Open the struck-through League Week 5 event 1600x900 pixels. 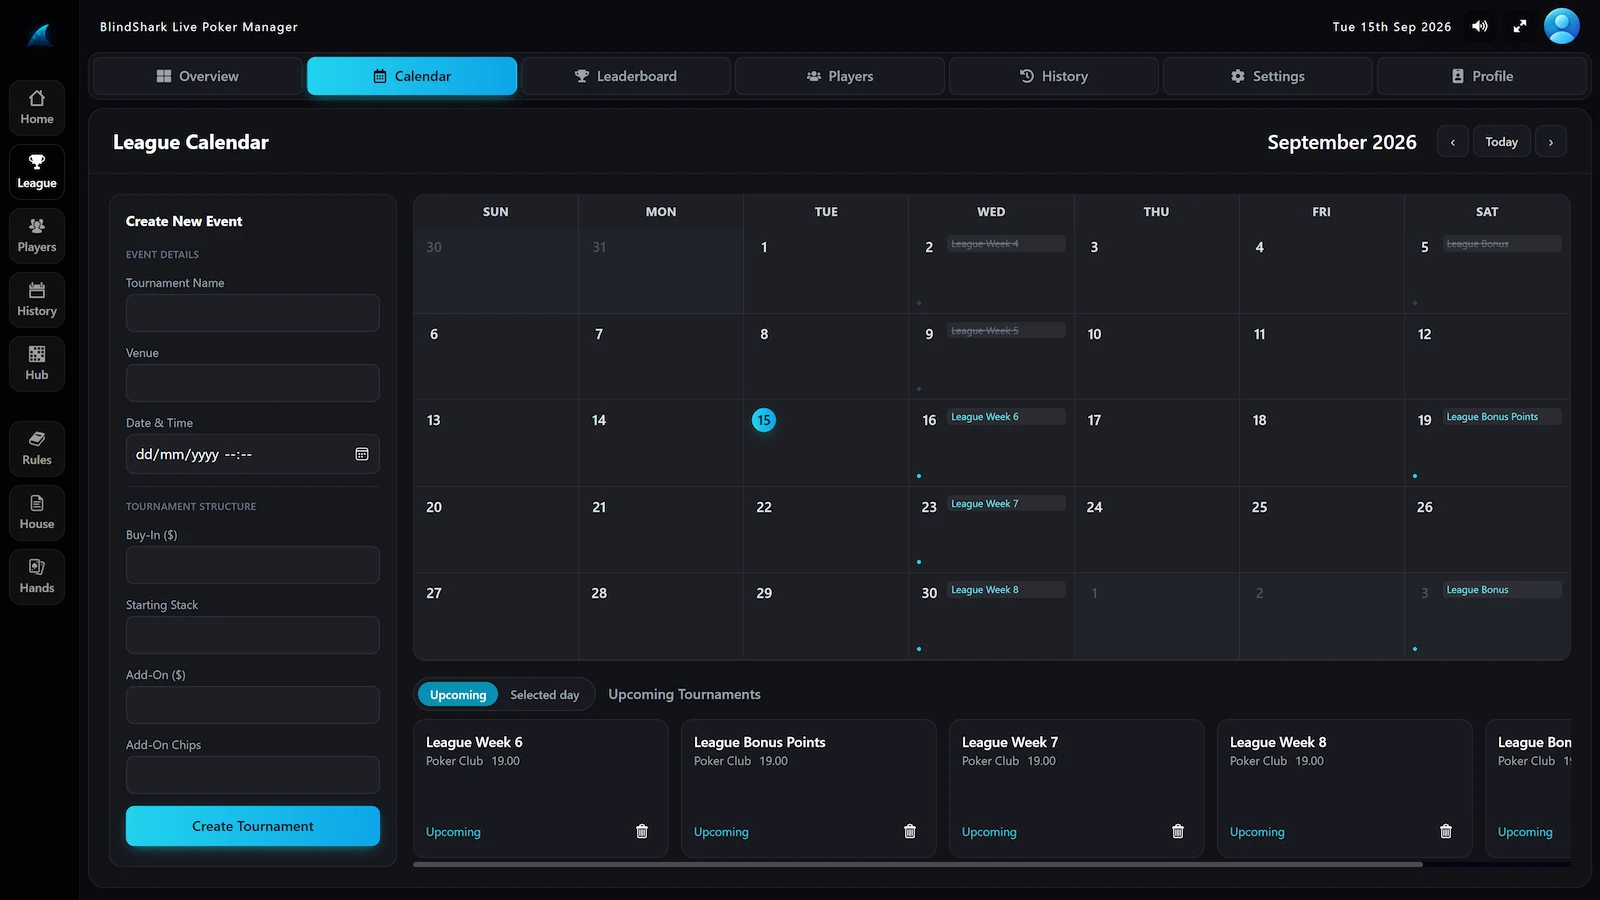[x=1005, y=331]
